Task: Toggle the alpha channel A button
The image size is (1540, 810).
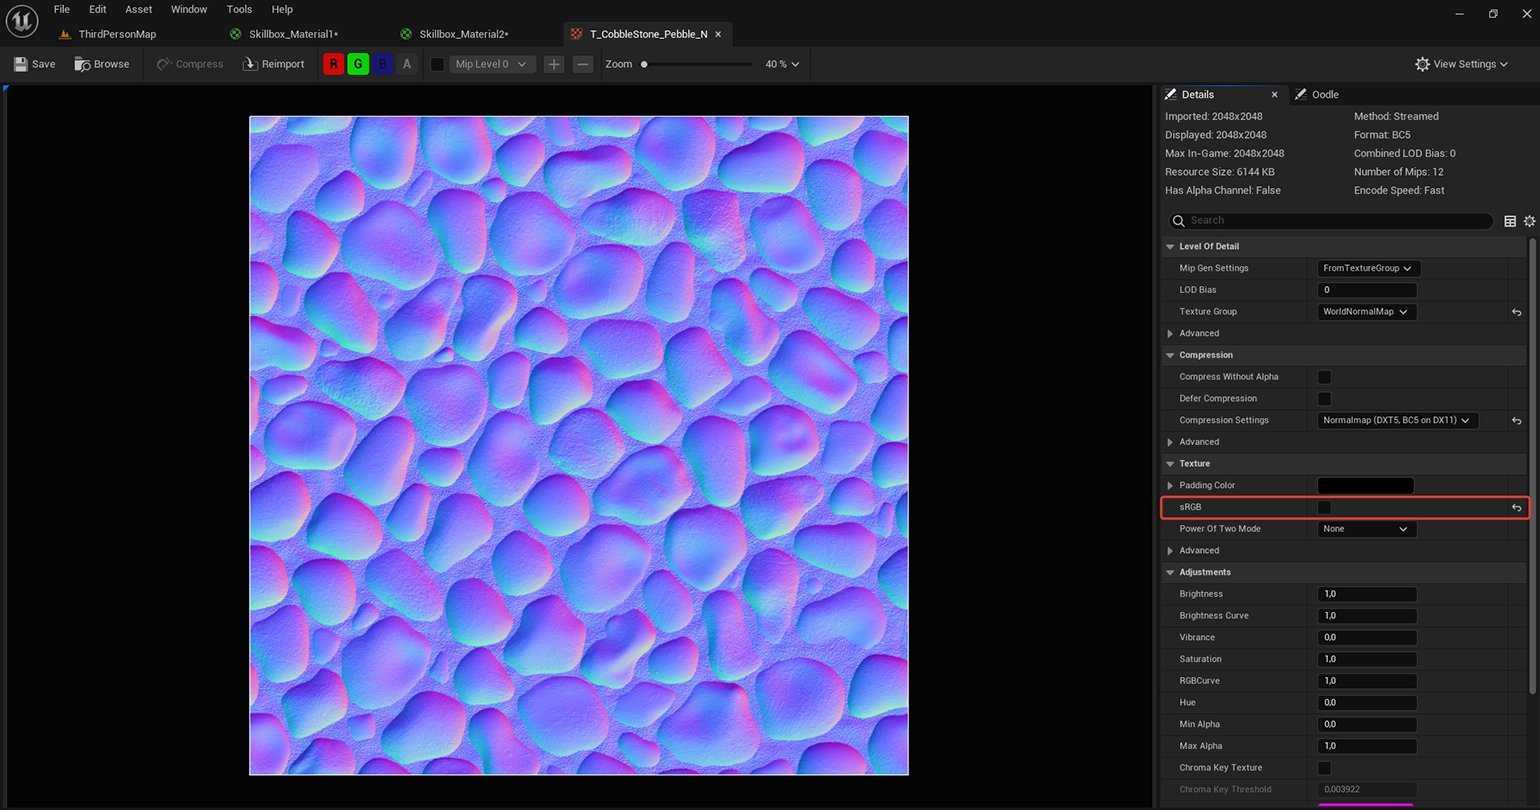Action: click(x=406, y=64)
